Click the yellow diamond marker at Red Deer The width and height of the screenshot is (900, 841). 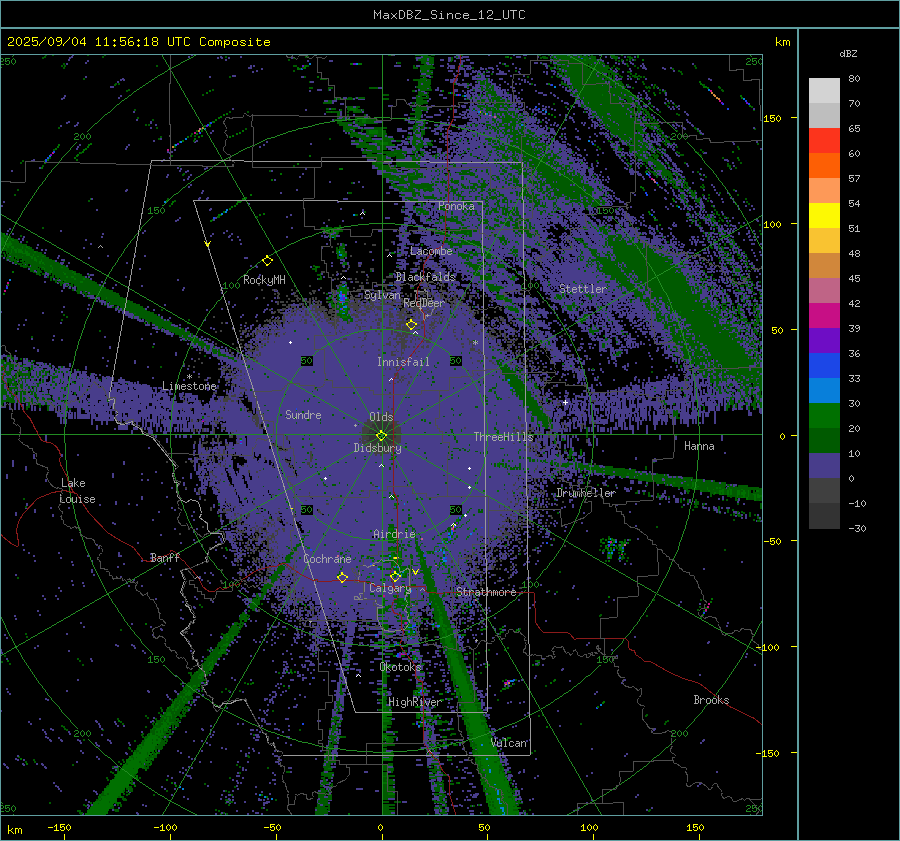(x=411, y=325)
